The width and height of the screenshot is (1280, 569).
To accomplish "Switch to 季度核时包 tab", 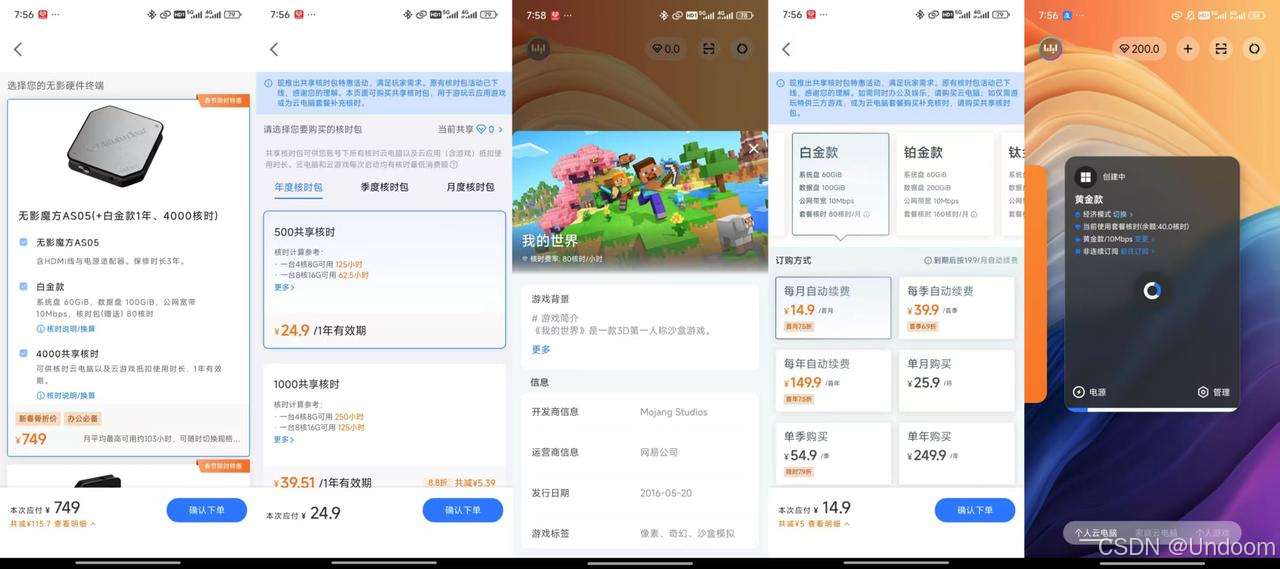I will tap(385, 187).
